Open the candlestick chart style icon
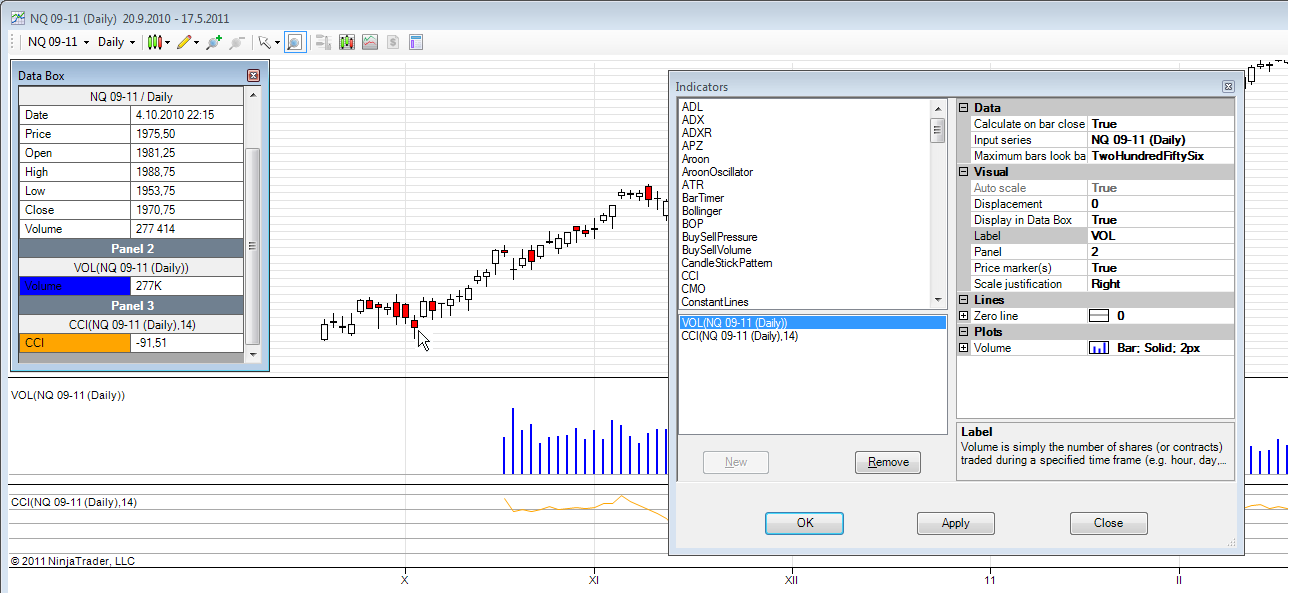1295x593 pixels. click(x=155, y=42)
